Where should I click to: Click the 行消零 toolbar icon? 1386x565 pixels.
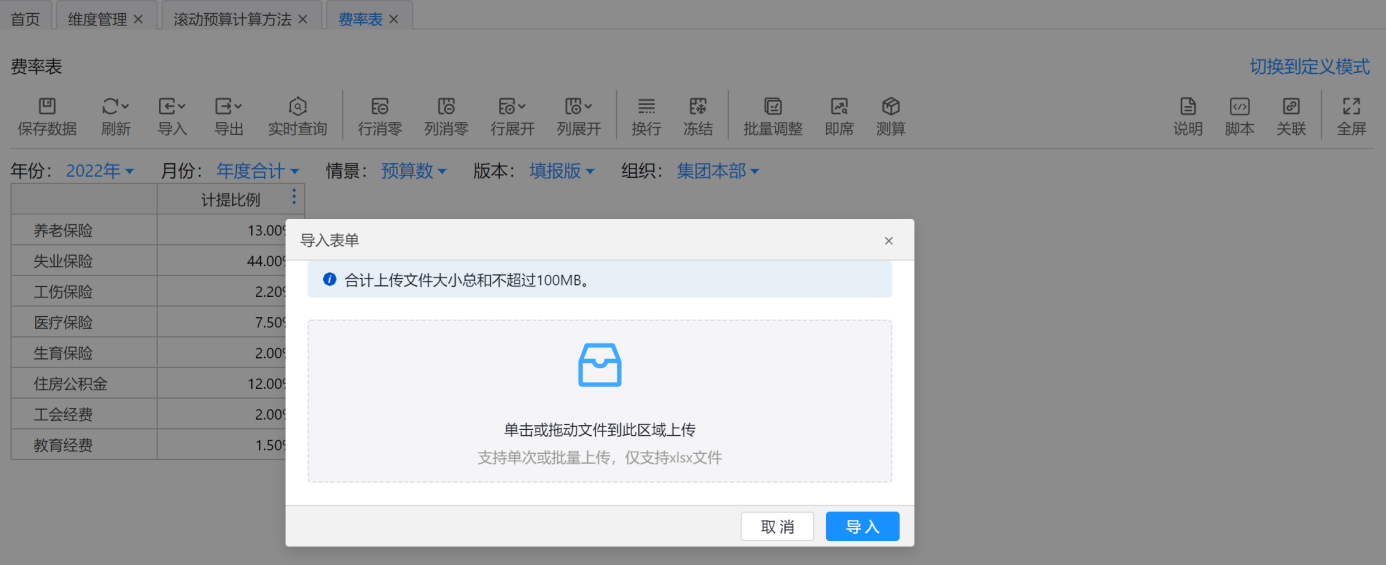(x=379, y=107)
